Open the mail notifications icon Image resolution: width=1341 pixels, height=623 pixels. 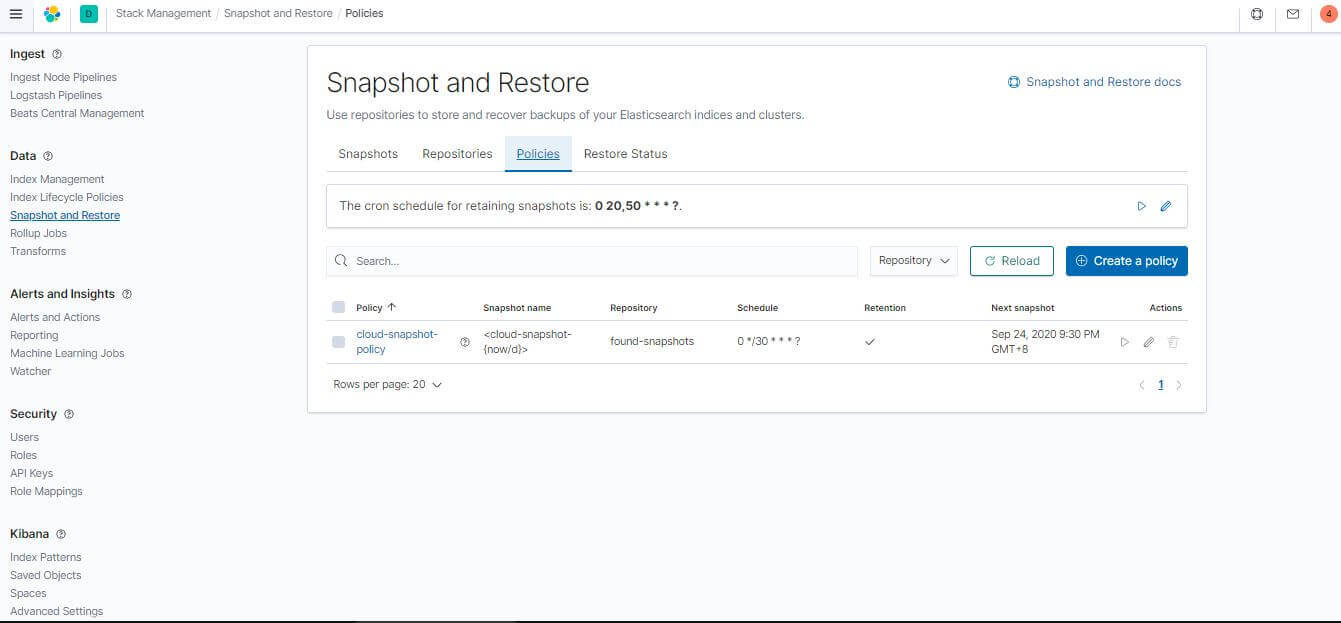(x=1292, y=13)
